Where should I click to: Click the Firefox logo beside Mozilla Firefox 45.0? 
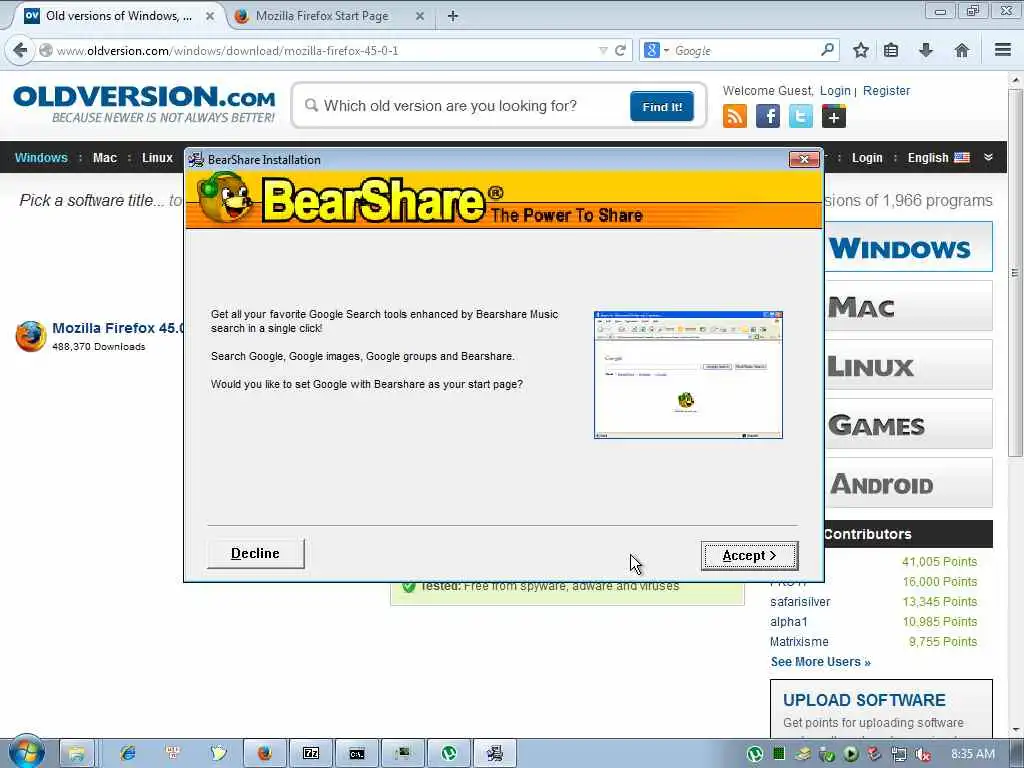pyautogui.click(x=31, y=336)
